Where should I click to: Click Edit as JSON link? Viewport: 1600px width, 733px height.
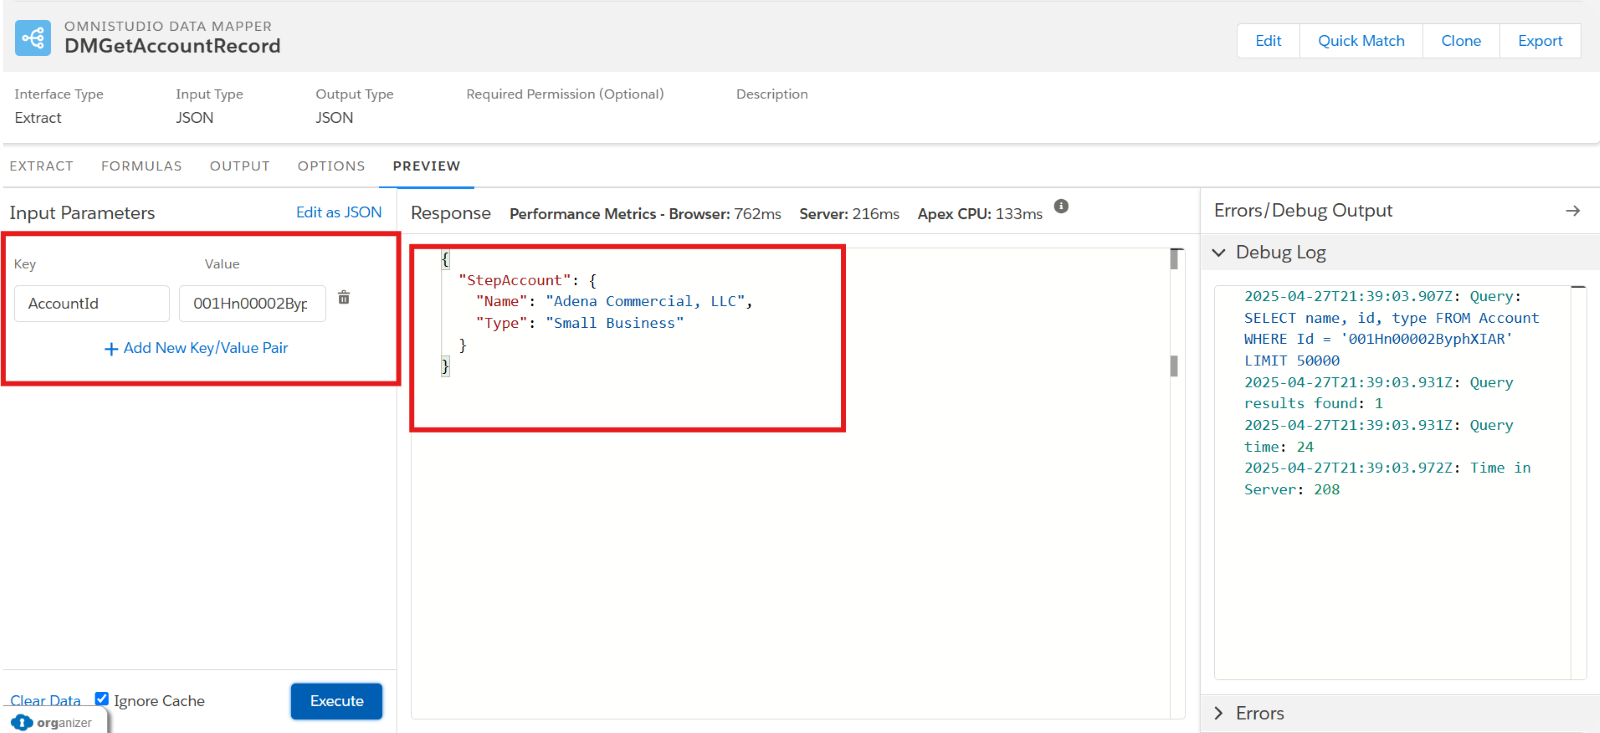click(x=338, y=212)
